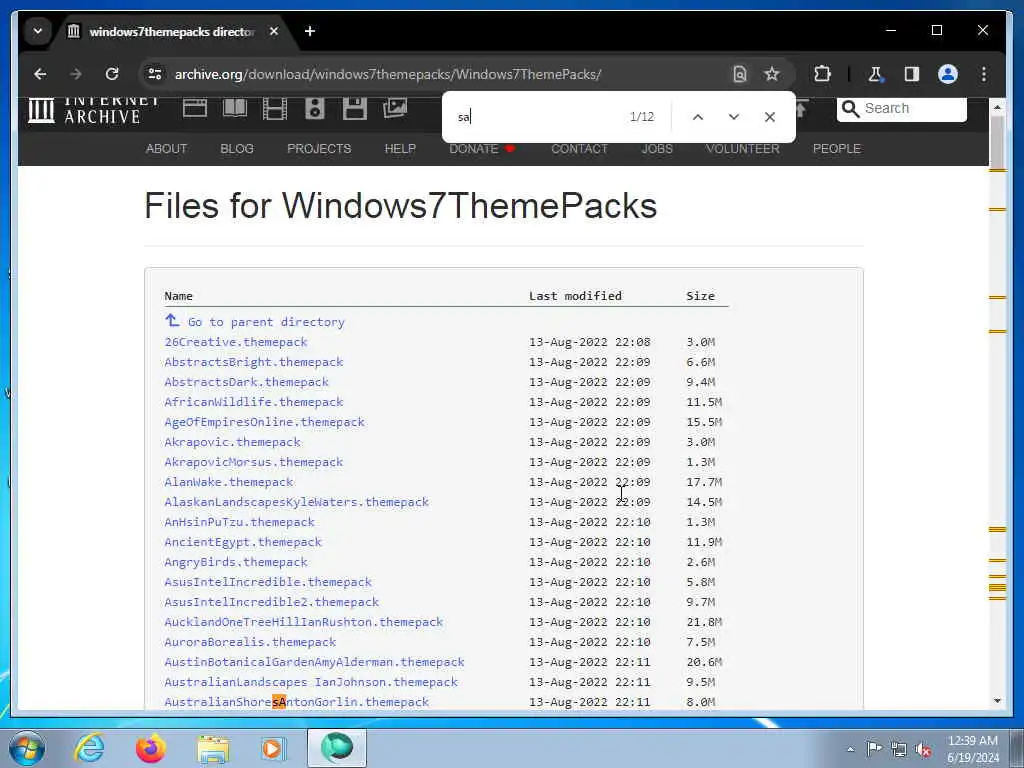Click page scrollbar up arrow
The width and height of the screenshot is (1024, 768).
pos(997,106)
